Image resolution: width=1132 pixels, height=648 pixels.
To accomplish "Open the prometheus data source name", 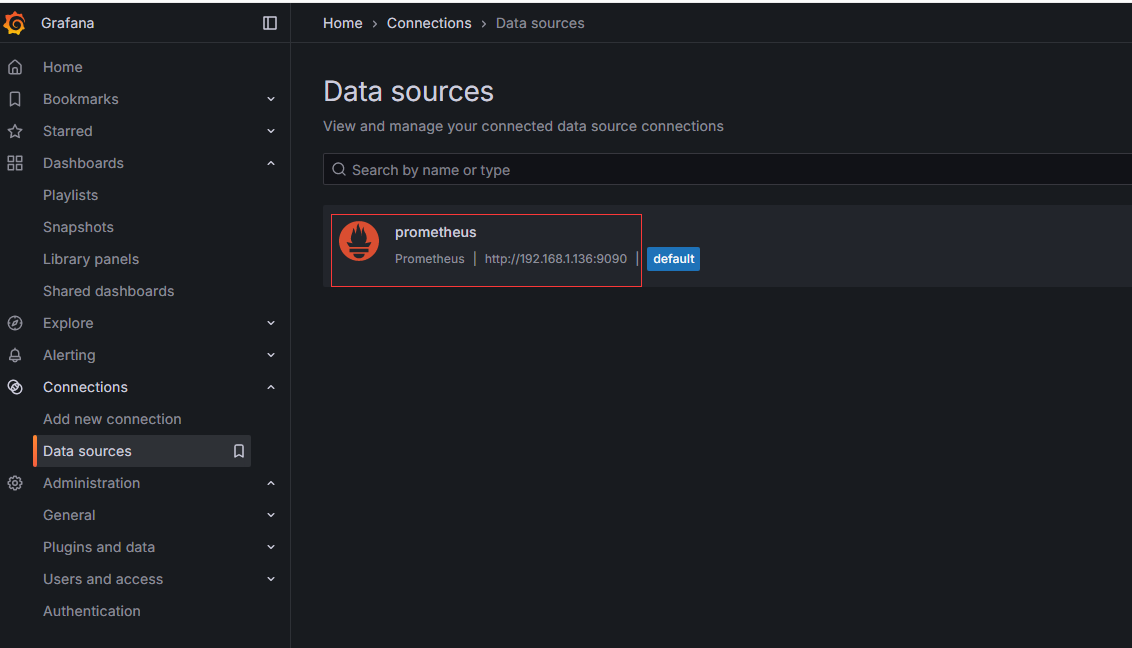I will (436, 232).
